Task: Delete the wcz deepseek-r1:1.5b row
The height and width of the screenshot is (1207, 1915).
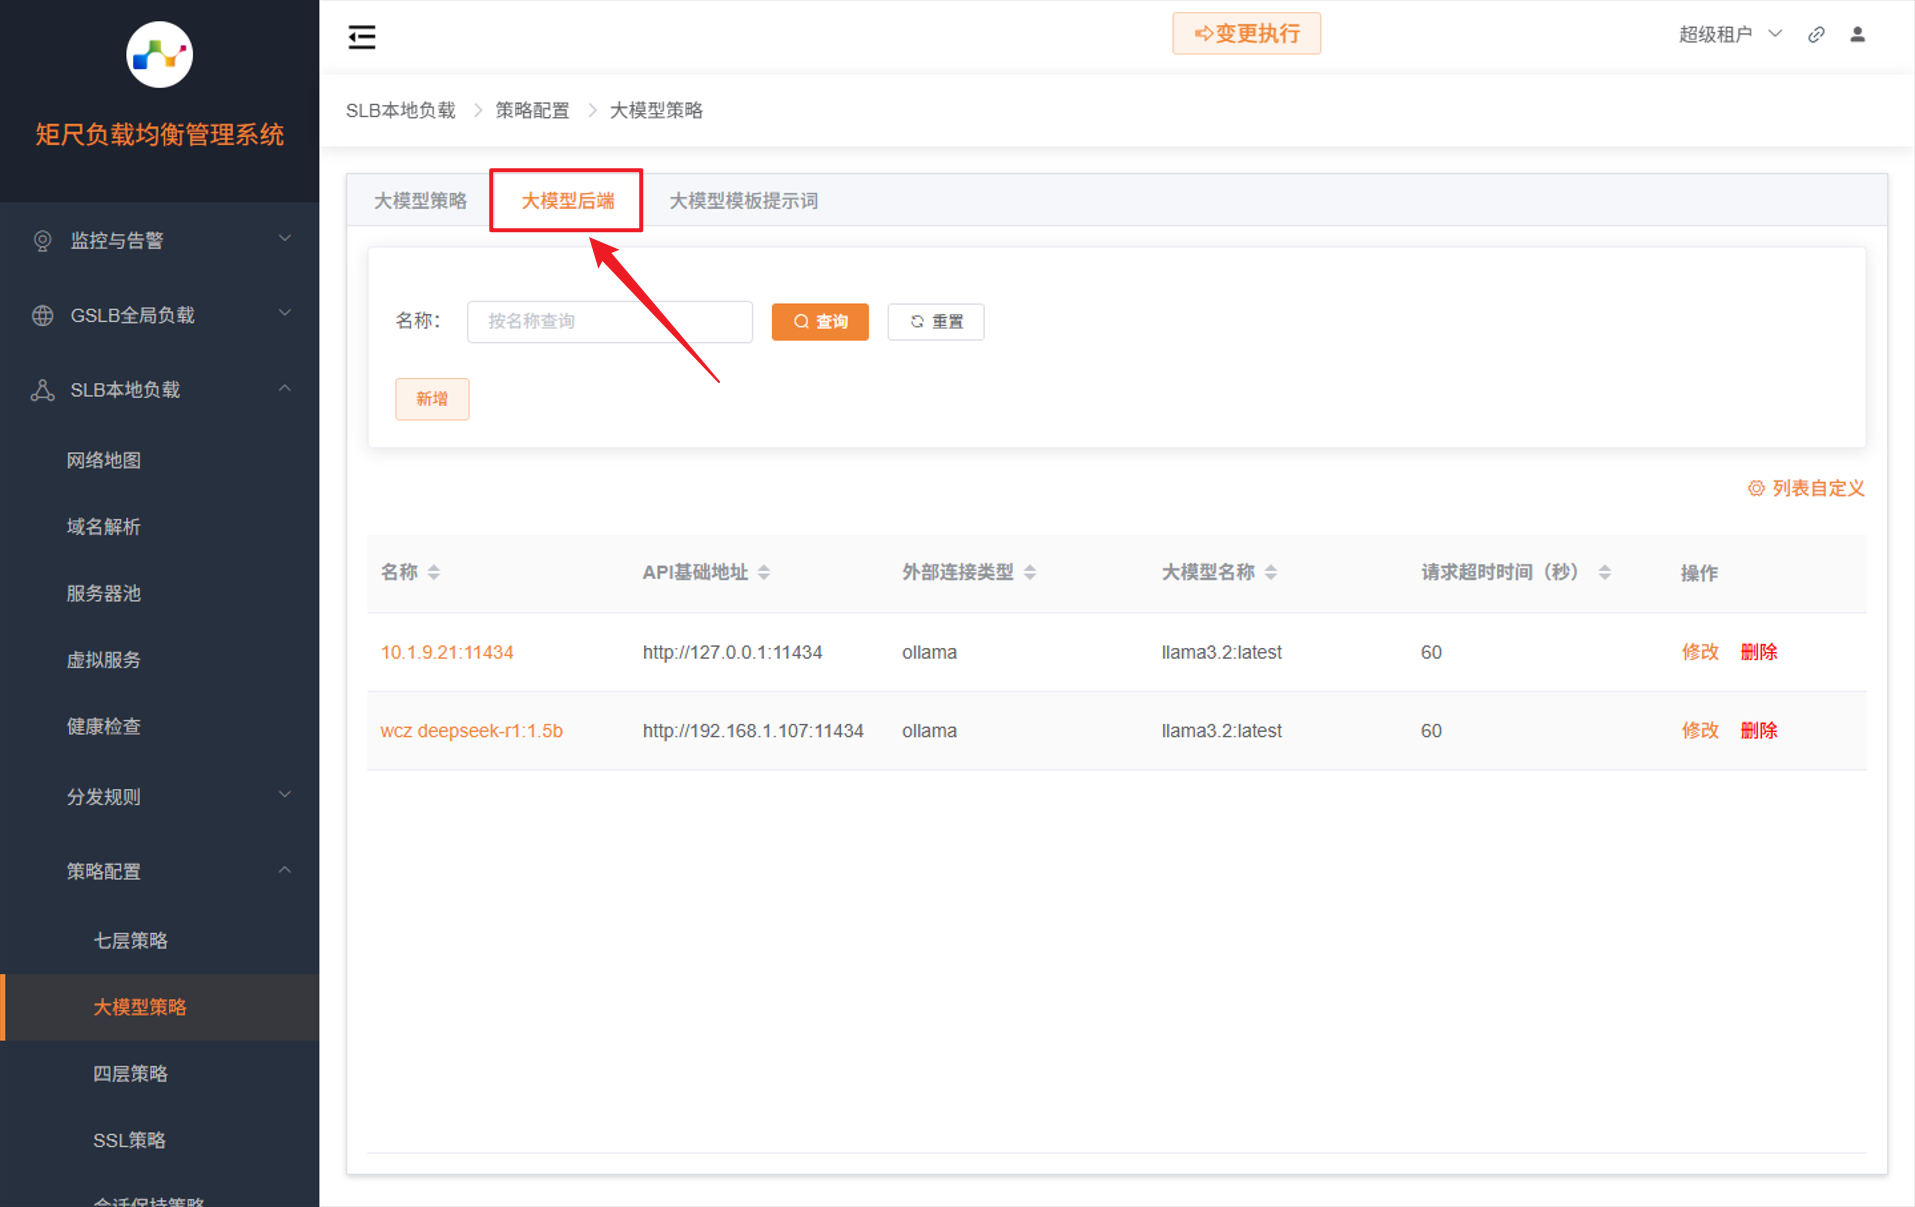Action: pos(1758,730)
